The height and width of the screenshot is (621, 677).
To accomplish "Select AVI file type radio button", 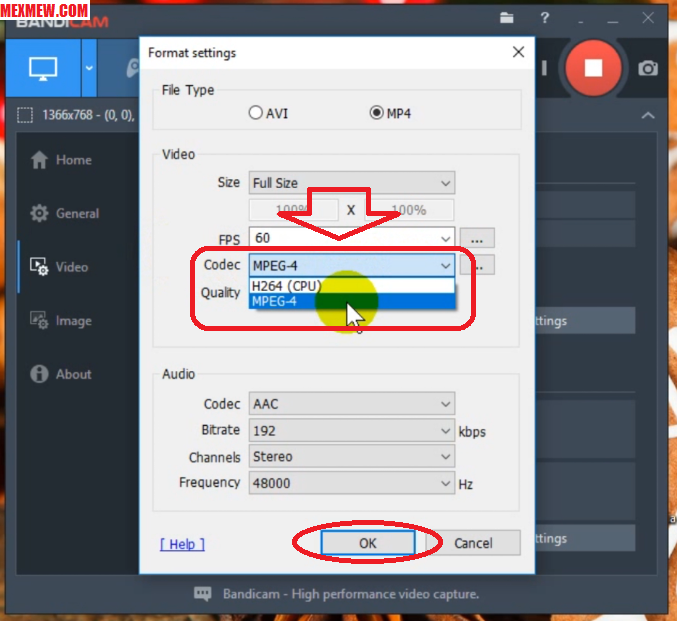I will (255, 113).
